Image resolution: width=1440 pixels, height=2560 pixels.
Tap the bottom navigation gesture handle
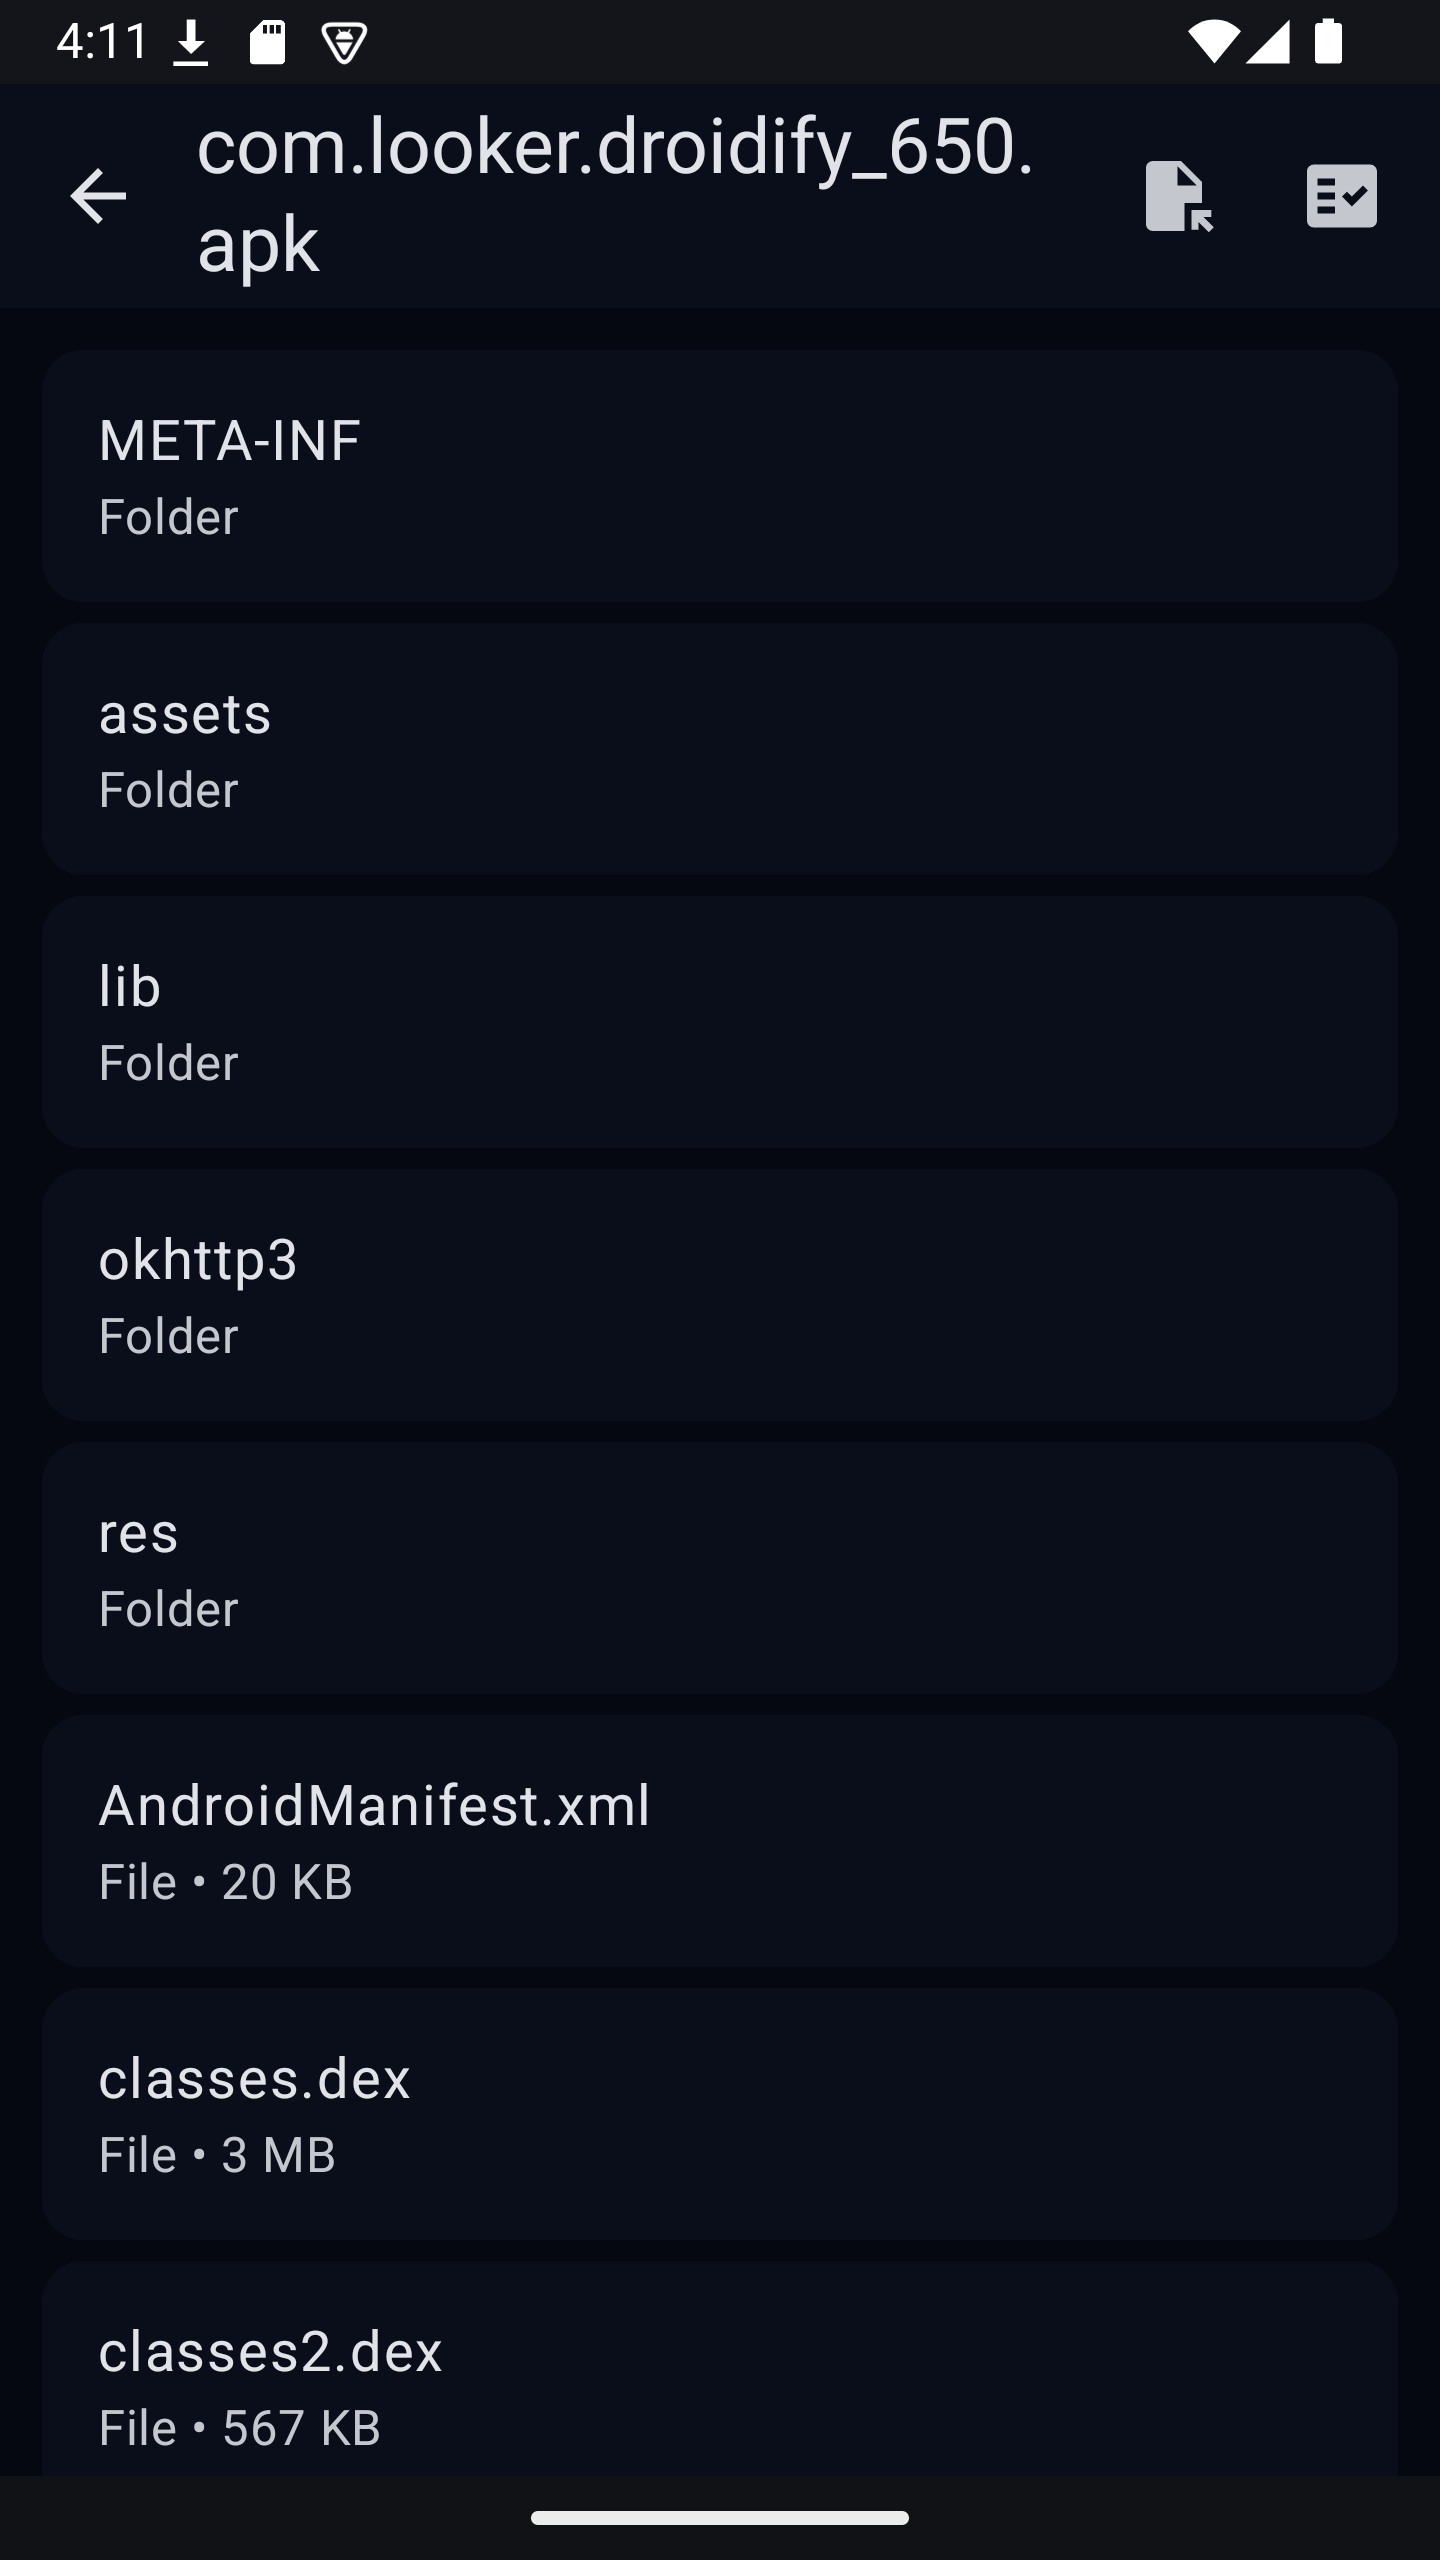click(720, 2518)
